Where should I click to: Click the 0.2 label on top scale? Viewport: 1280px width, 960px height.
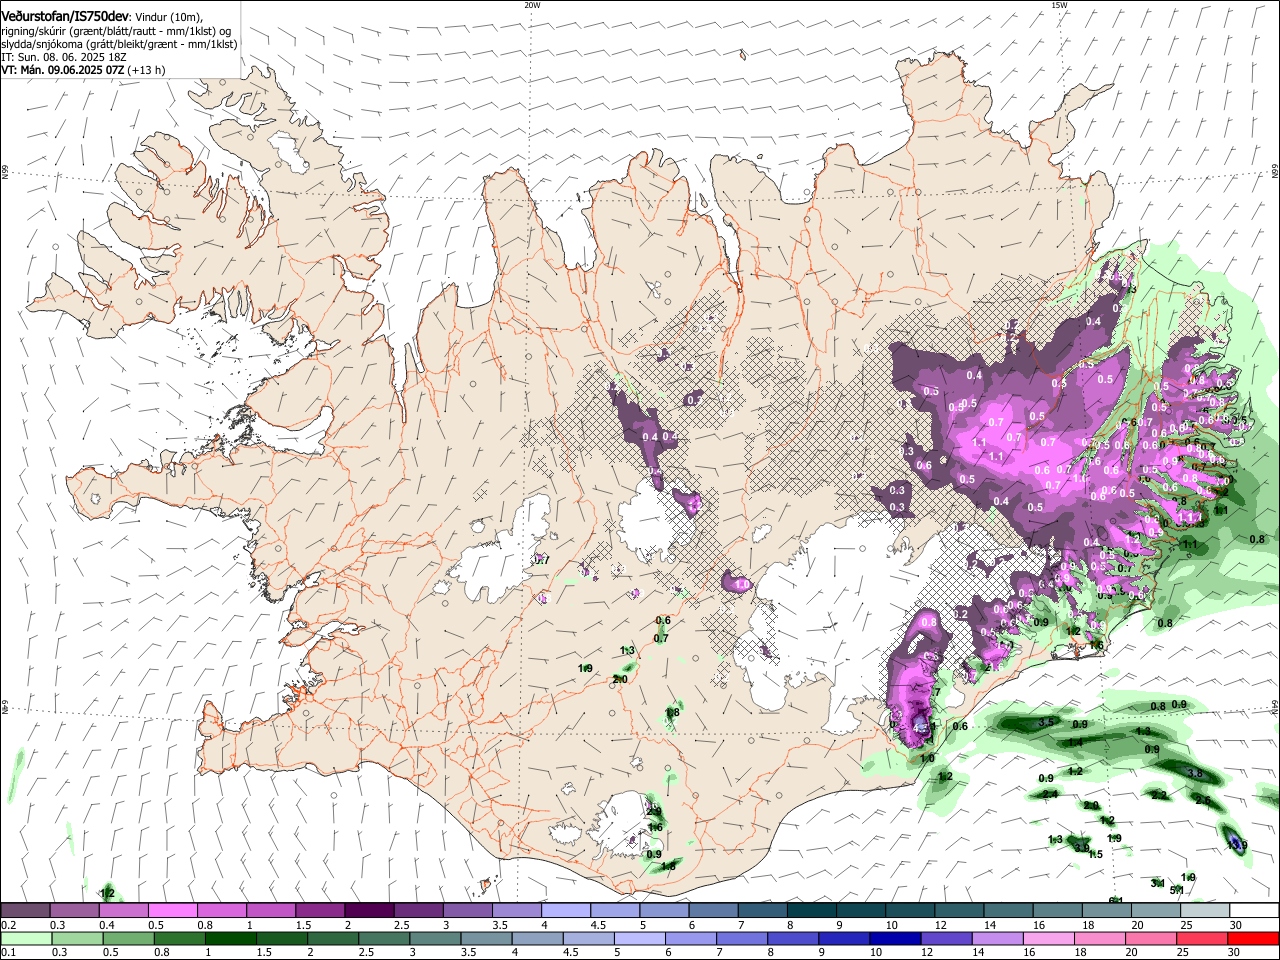tap(9, 925)
